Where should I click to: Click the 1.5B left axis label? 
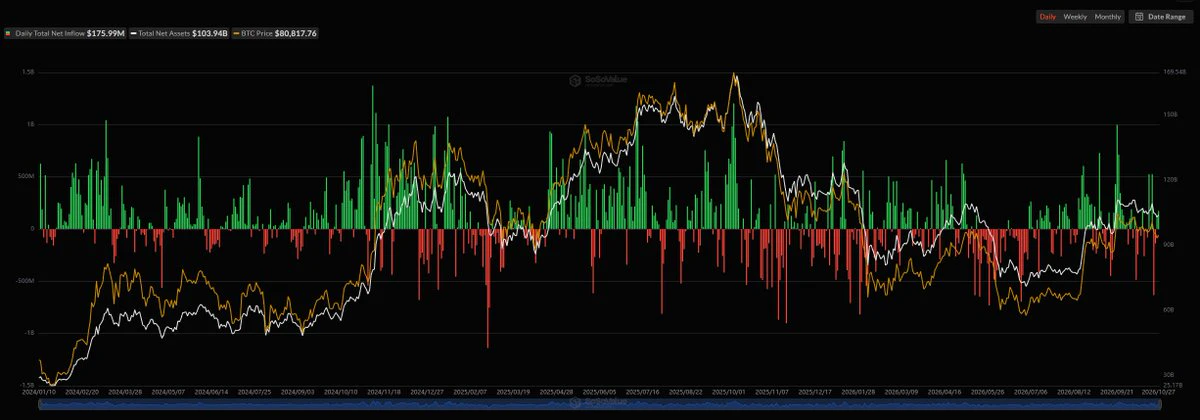pos(29,73)
